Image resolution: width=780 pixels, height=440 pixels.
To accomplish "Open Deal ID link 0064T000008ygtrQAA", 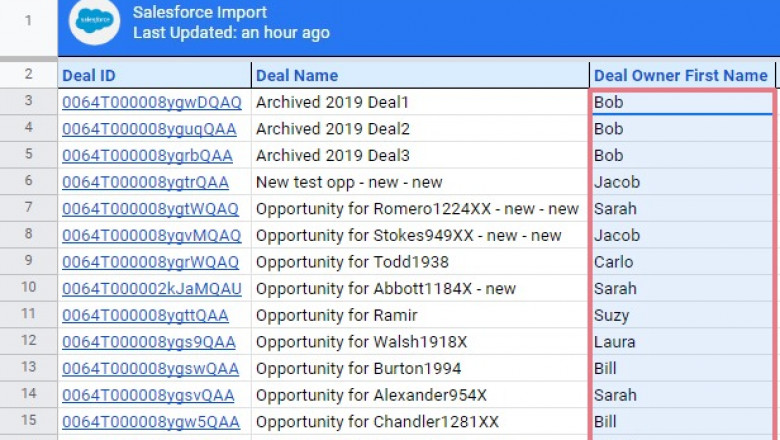I will tap(145, 182).
